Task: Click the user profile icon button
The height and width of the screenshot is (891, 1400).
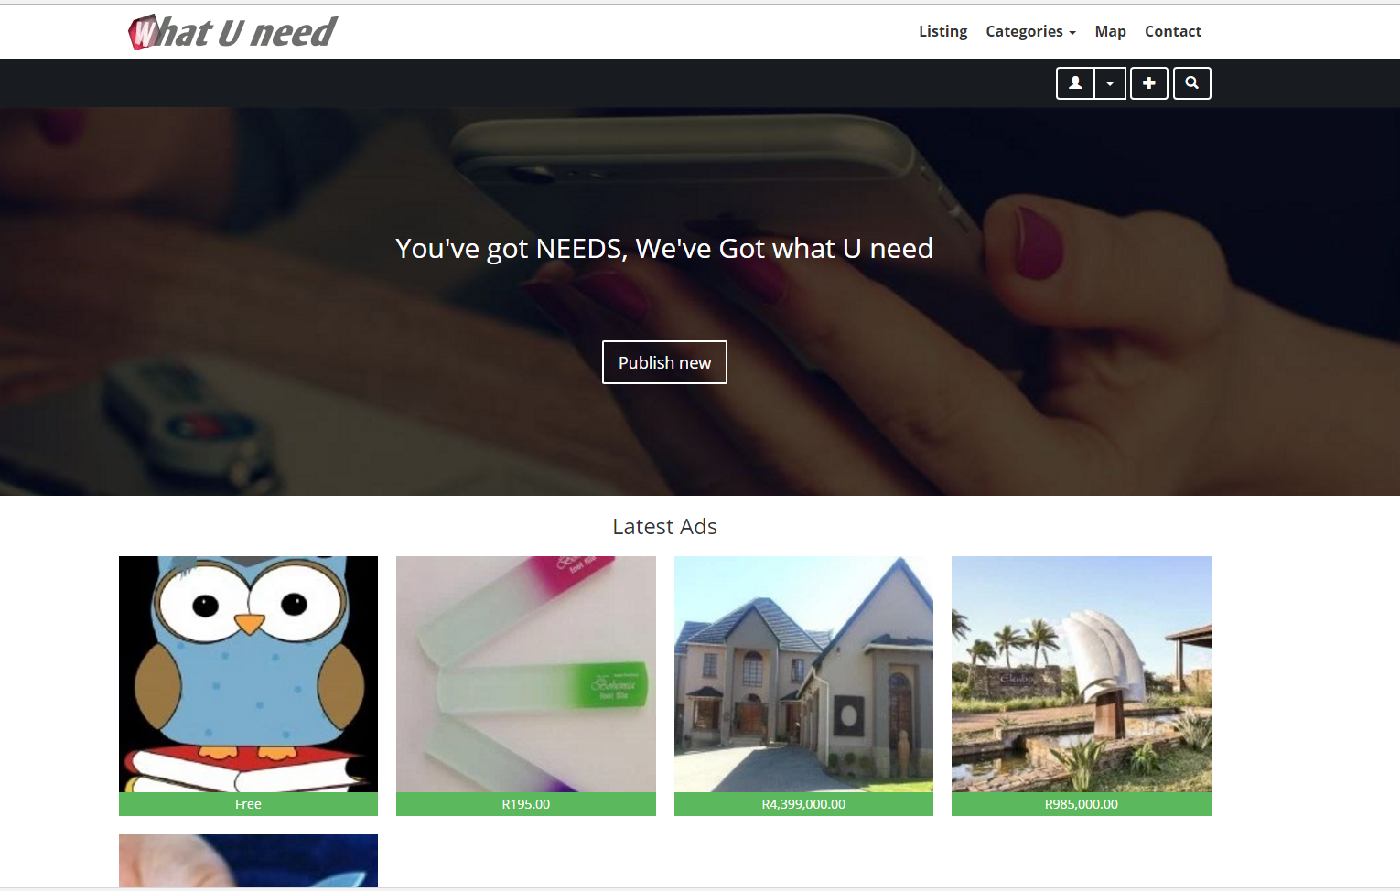Action: coord(1075,84)
